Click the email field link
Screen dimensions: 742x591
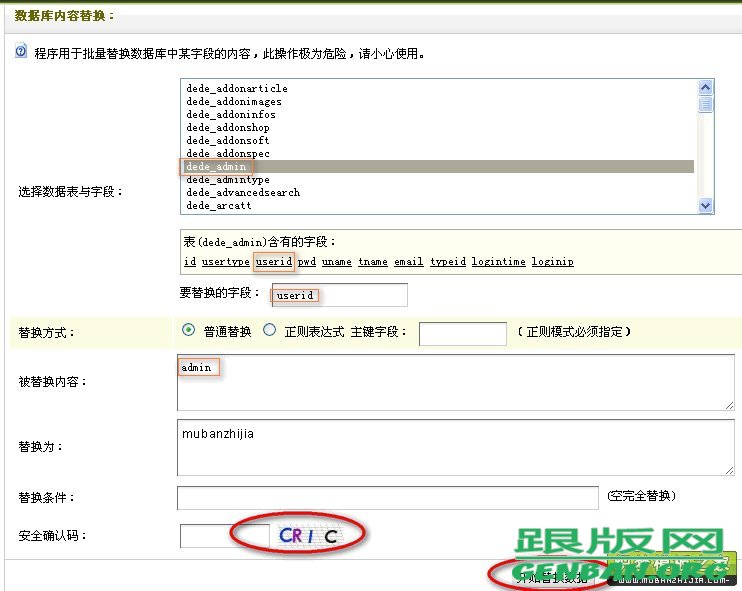tap(408, 262)
